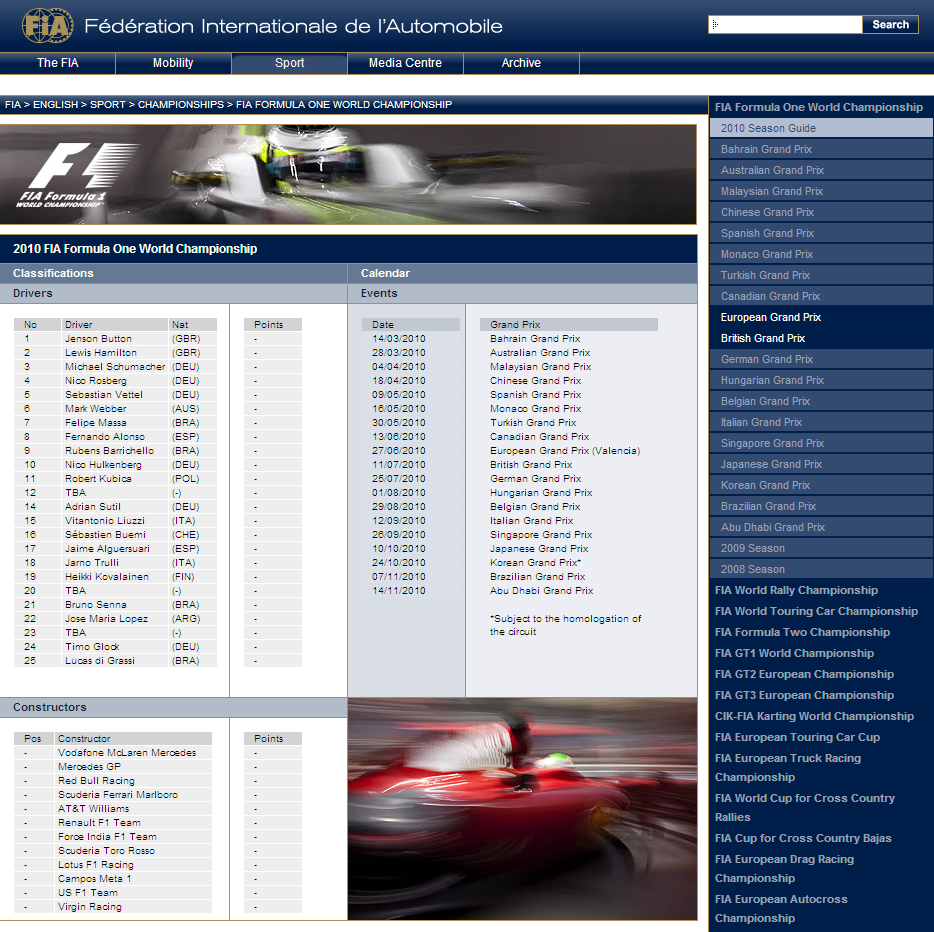The width and height of the screenshot is (934, 932).
Task: Open Chinese Grand Prix sidebar link
Action: [821, 212]
